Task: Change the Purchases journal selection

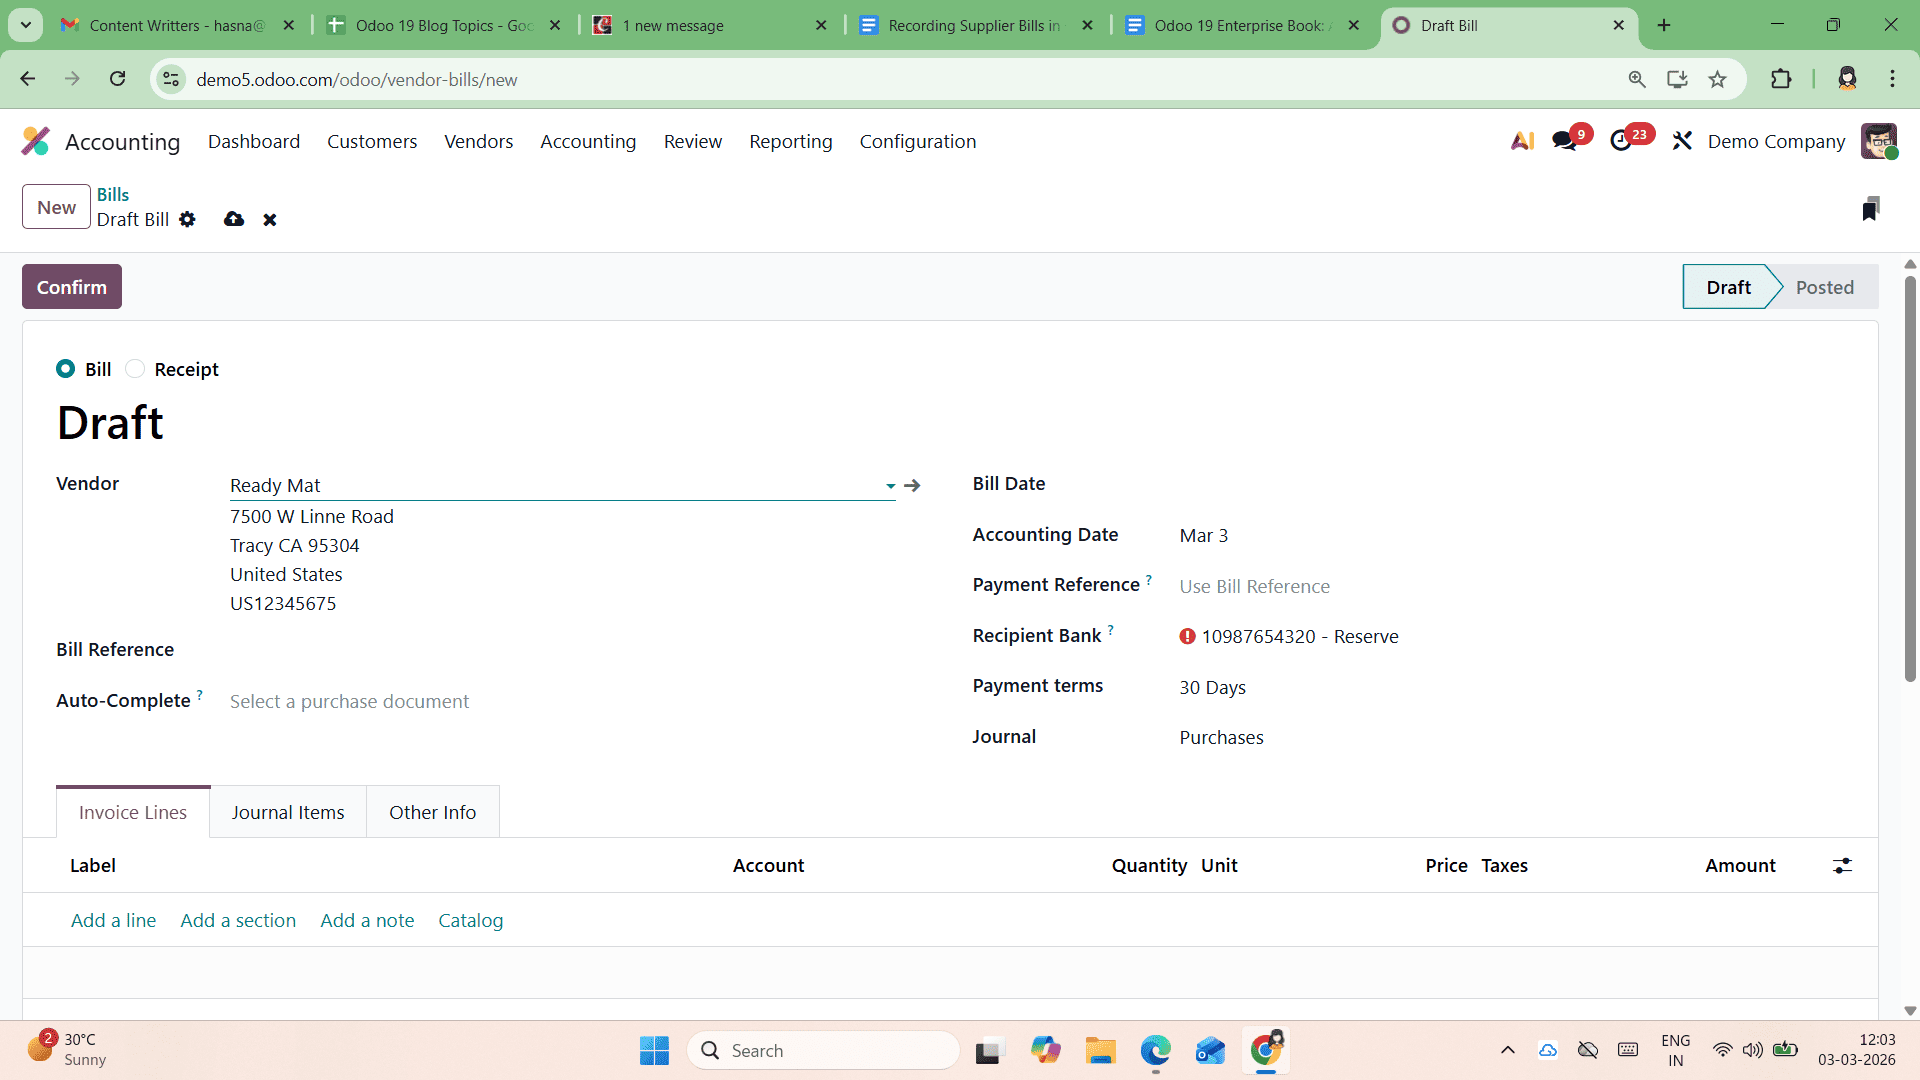Action: [x=1221, y=737]
